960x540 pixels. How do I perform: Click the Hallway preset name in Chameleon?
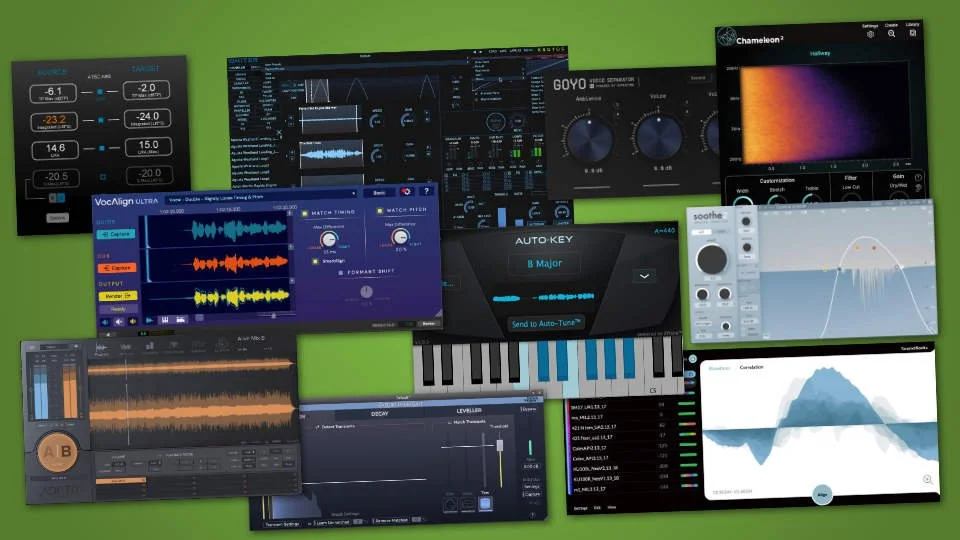(820, 53)
